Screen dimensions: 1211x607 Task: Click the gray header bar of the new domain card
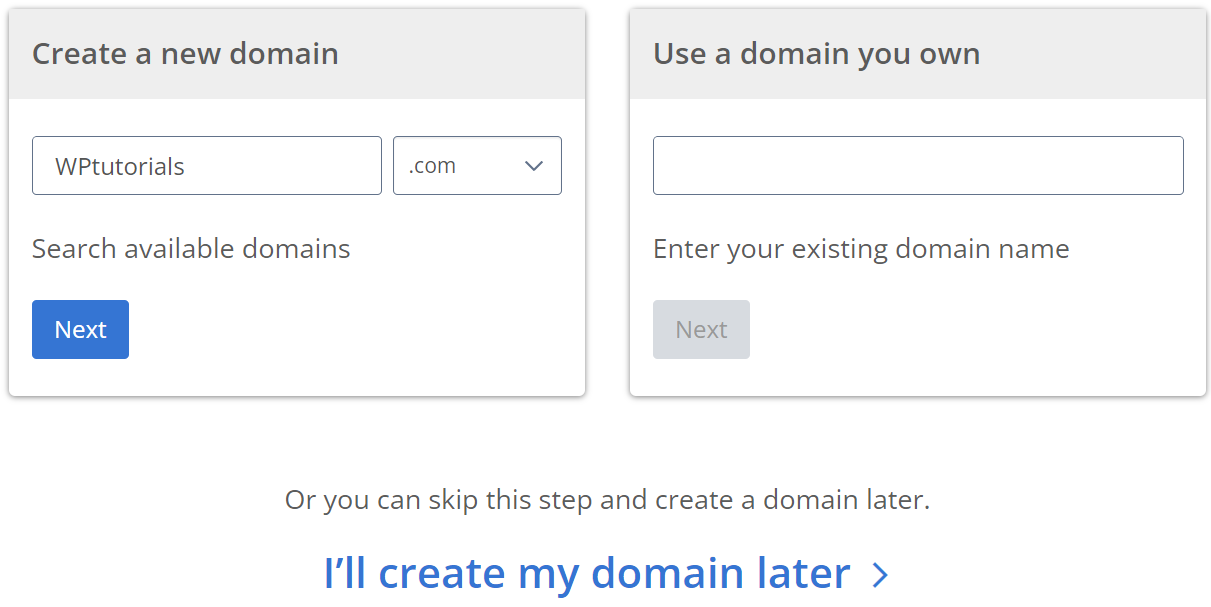297,54
